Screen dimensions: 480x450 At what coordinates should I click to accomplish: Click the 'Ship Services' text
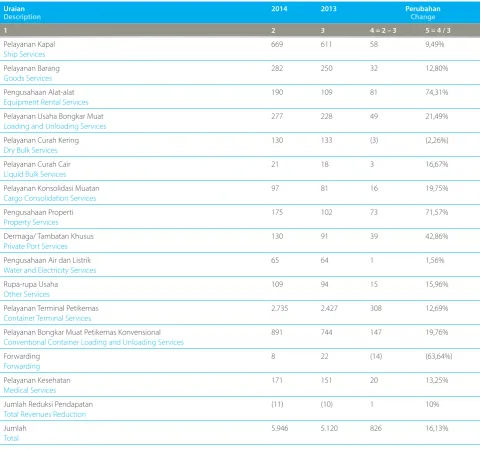(x=24, y=54)
